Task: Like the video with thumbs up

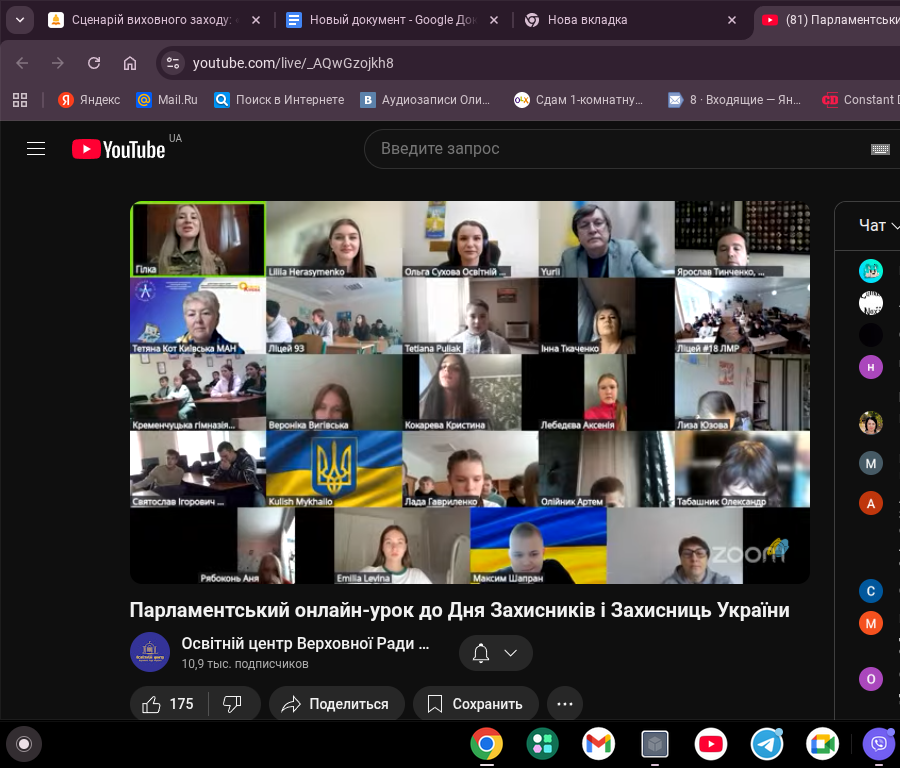Action: pos(167,704)
